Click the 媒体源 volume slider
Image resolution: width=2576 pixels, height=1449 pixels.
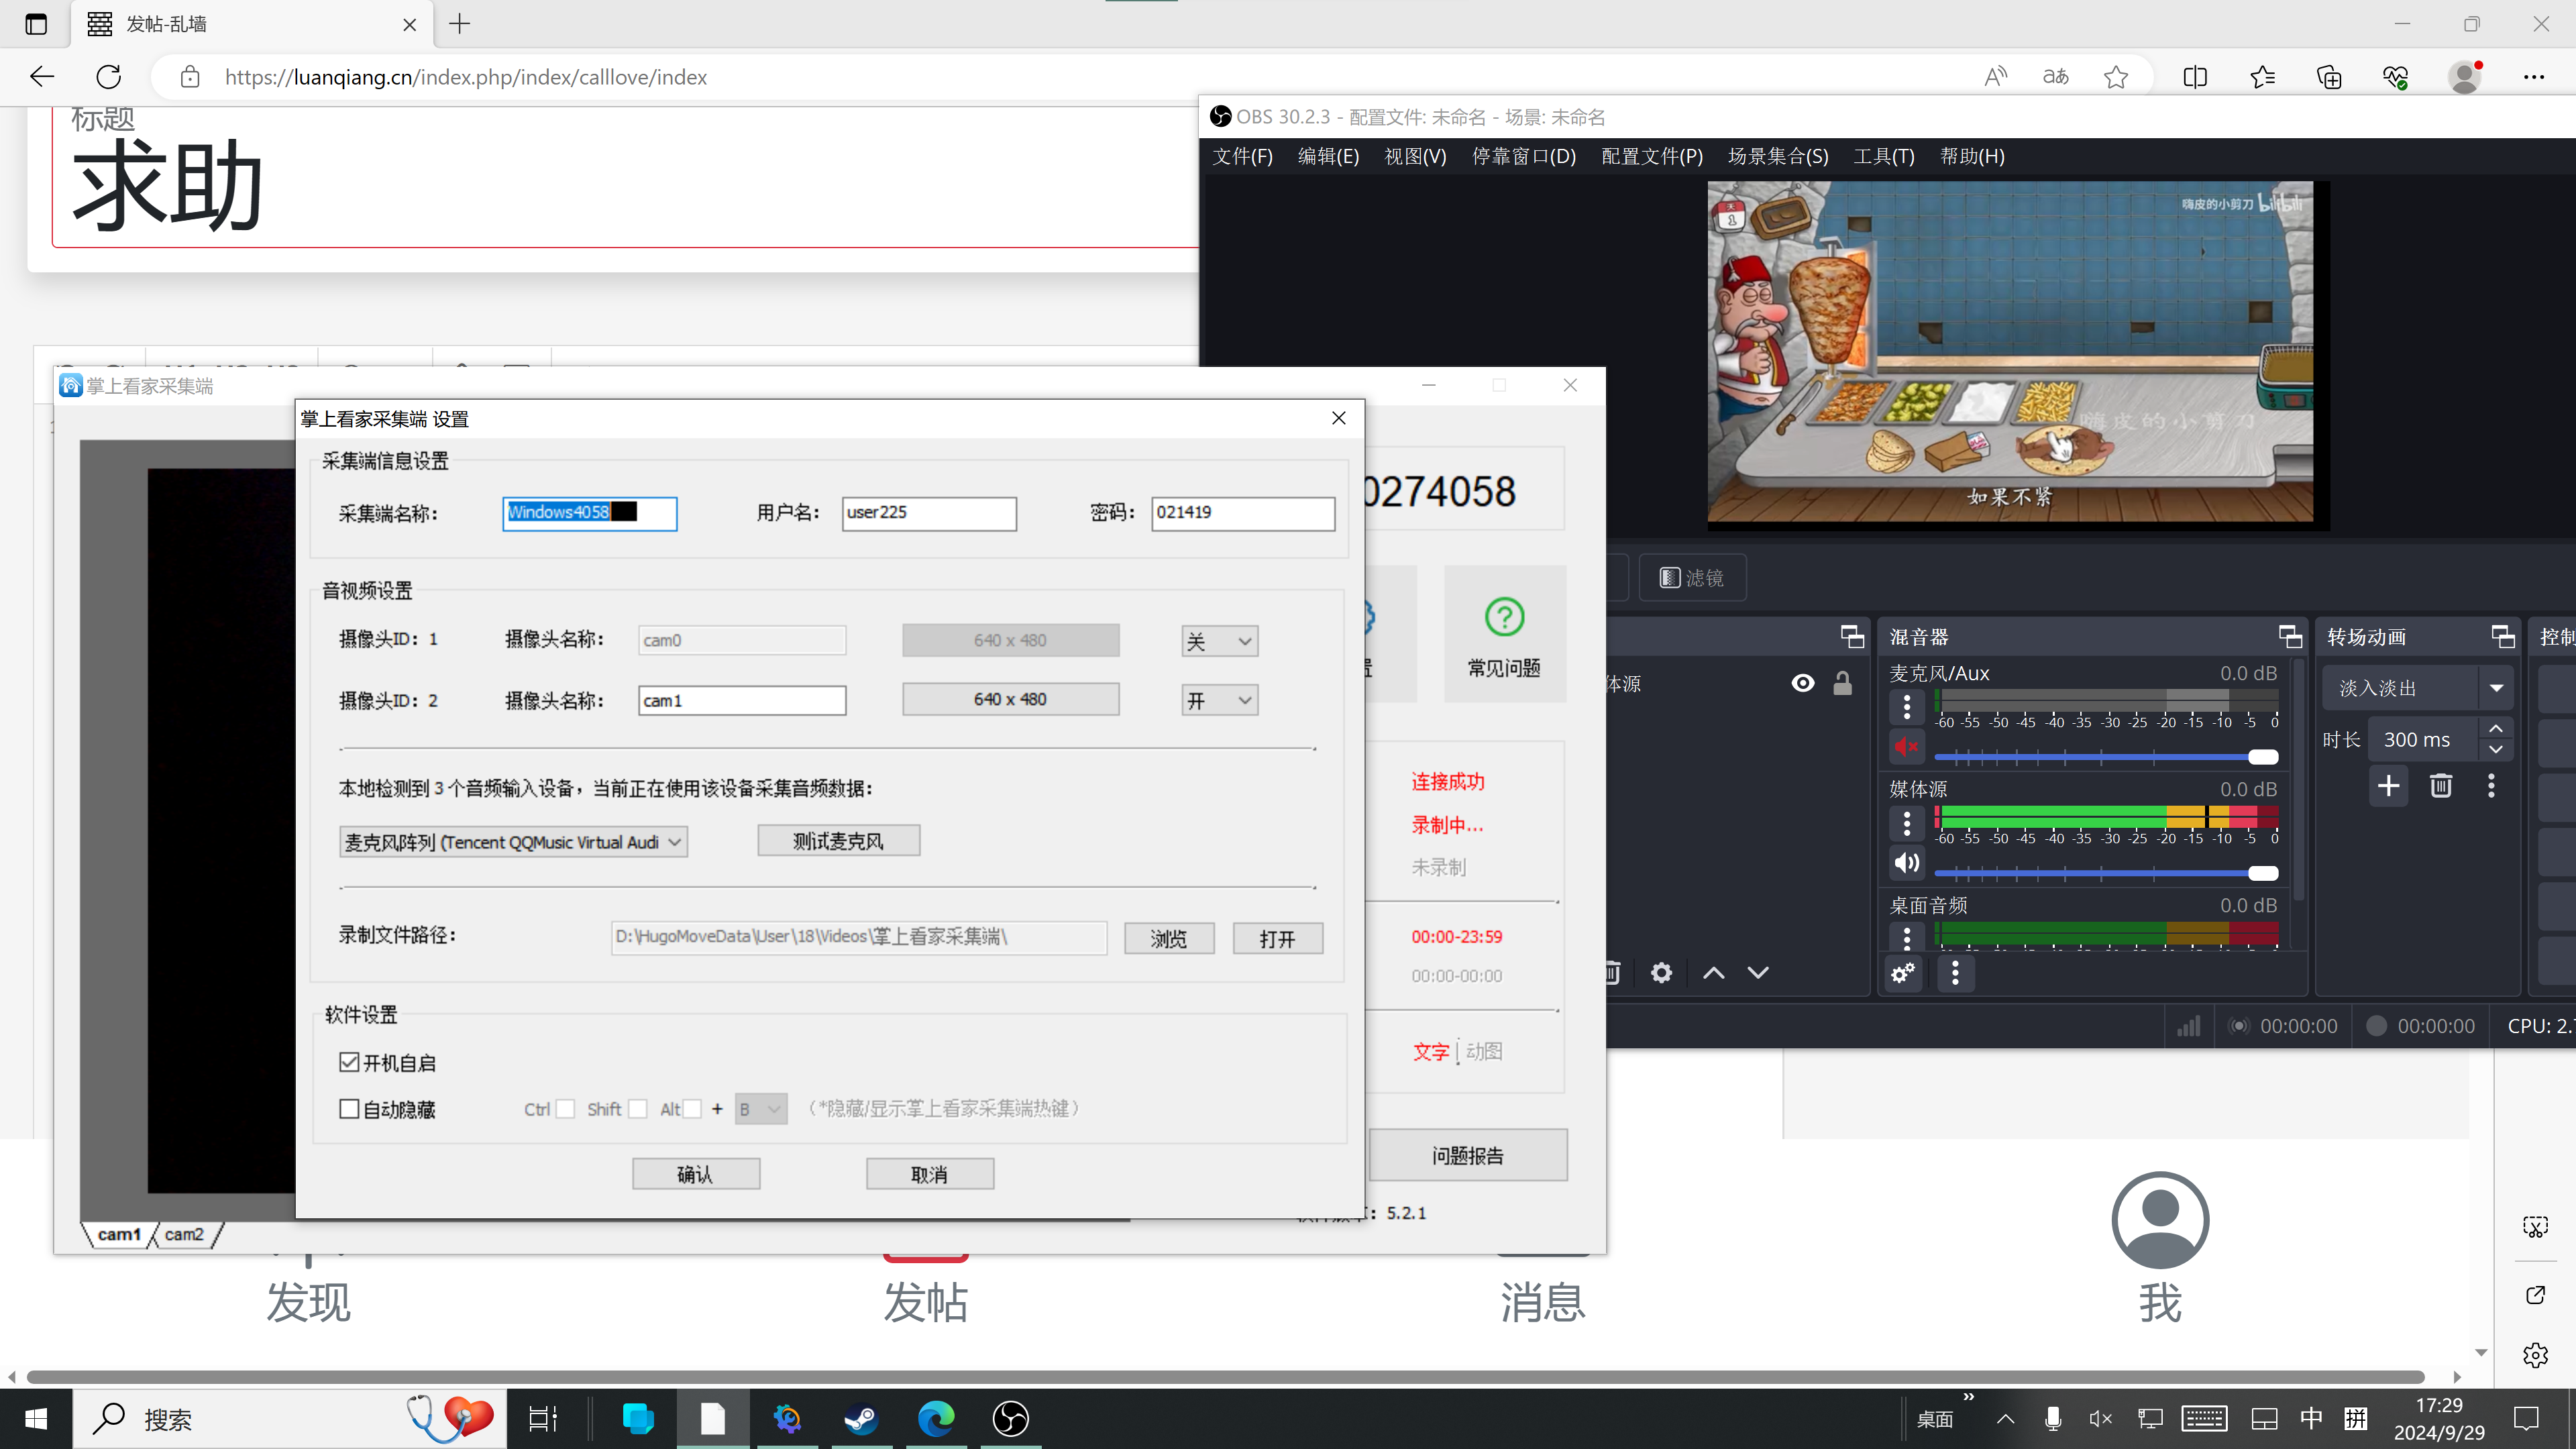coord(2106,873)
